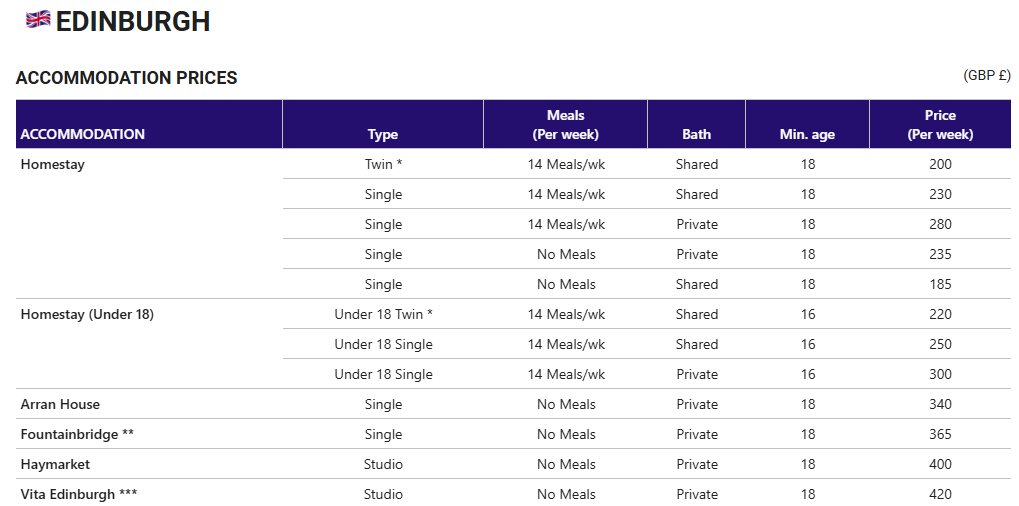Click the Bath column header
Screen dimensions: 1019x506
pos(697,134)
